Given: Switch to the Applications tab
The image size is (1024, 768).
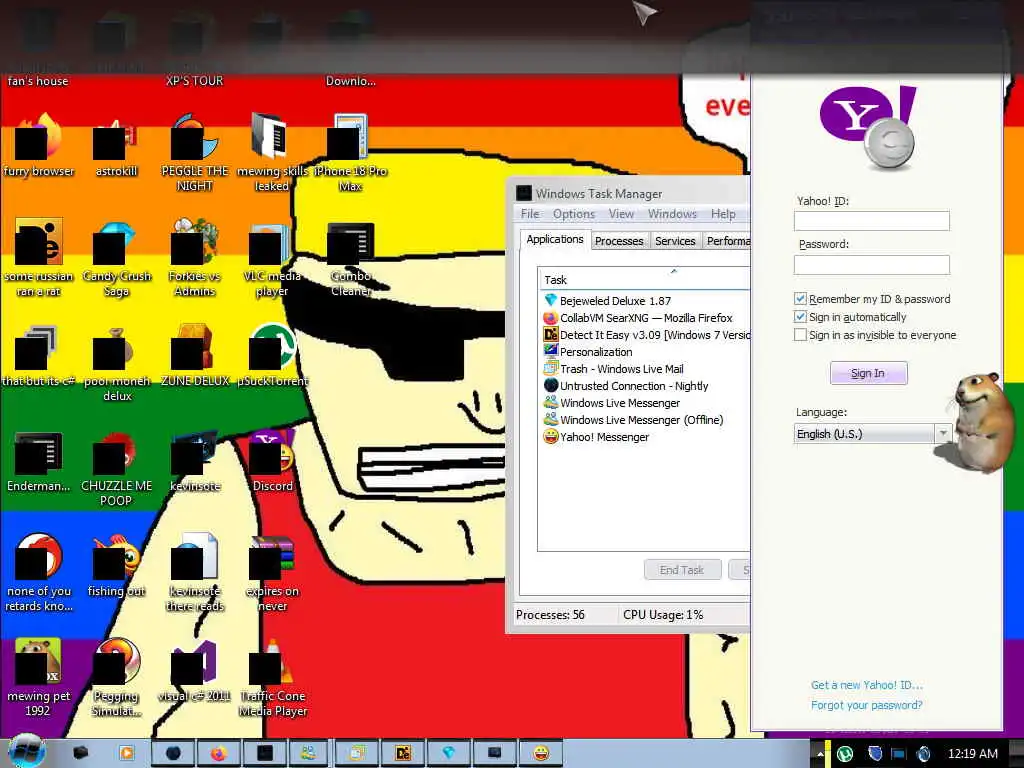Looking at the screenshot, I should (555, 240).
